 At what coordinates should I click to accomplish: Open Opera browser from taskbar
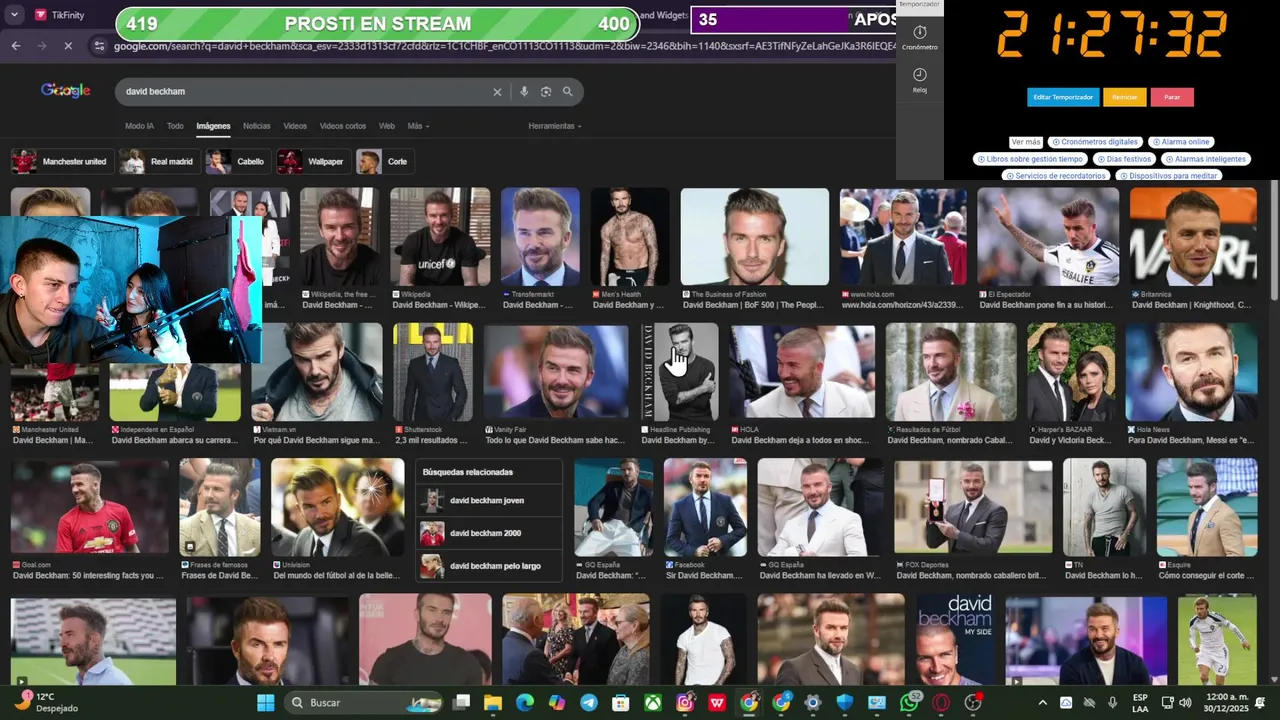(x=941, y=703)
